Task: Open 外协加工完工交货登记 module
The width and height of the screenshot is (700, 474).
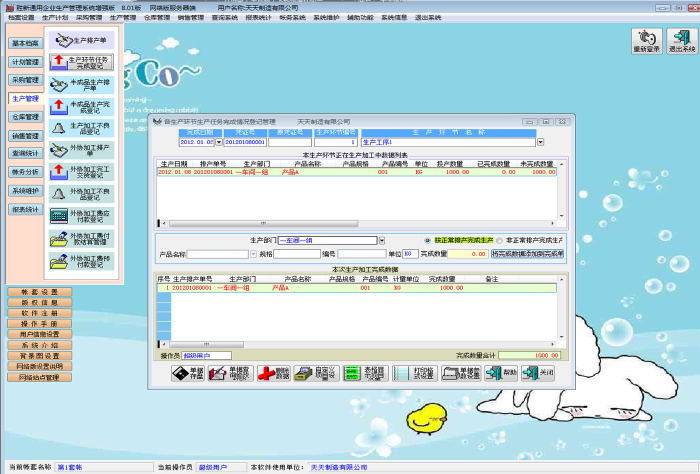Action: tap(81, 172)
